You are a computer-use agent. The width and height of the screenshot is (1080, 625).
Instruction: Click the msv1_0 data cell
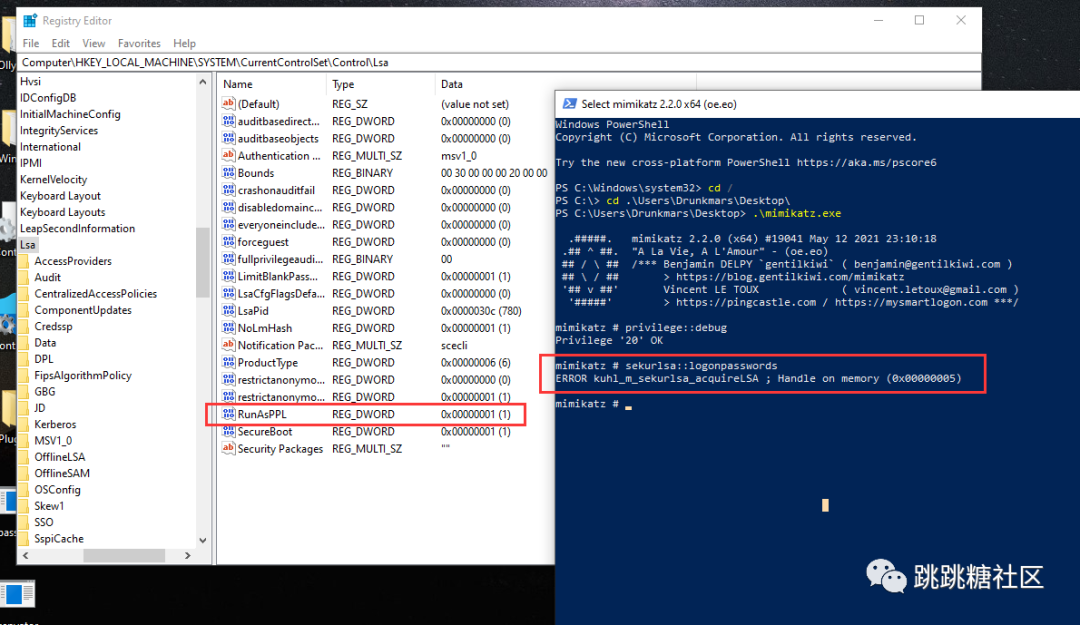click(459, 156)
